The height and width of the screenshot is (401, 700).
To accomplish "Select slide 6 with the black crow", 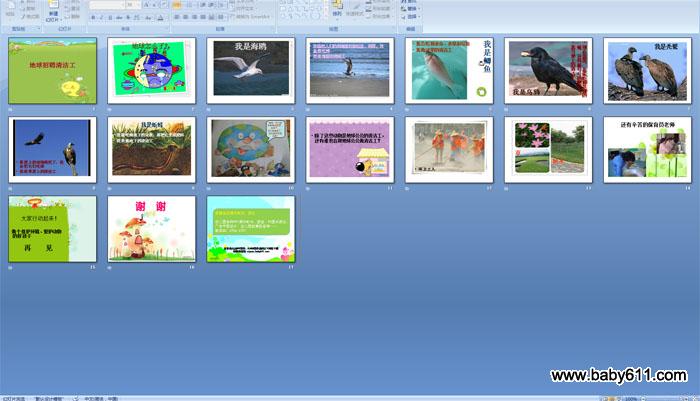I will point(548,71).
